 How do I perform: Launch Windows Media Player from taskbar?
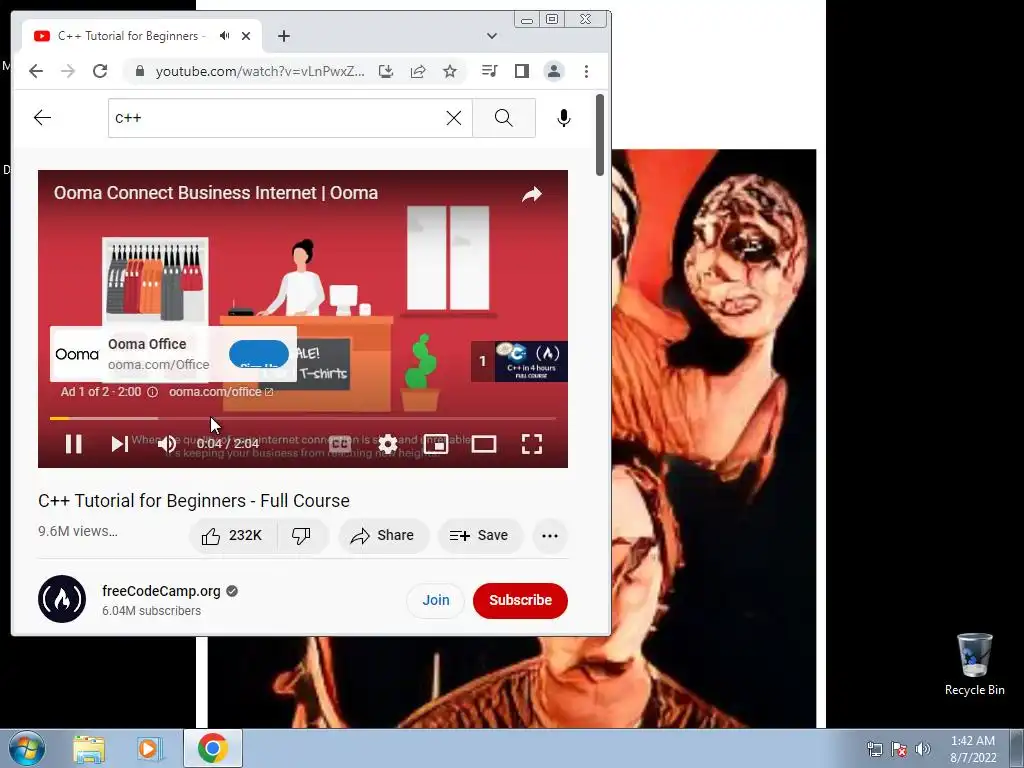pyautogui.click(x=150, y=749)
